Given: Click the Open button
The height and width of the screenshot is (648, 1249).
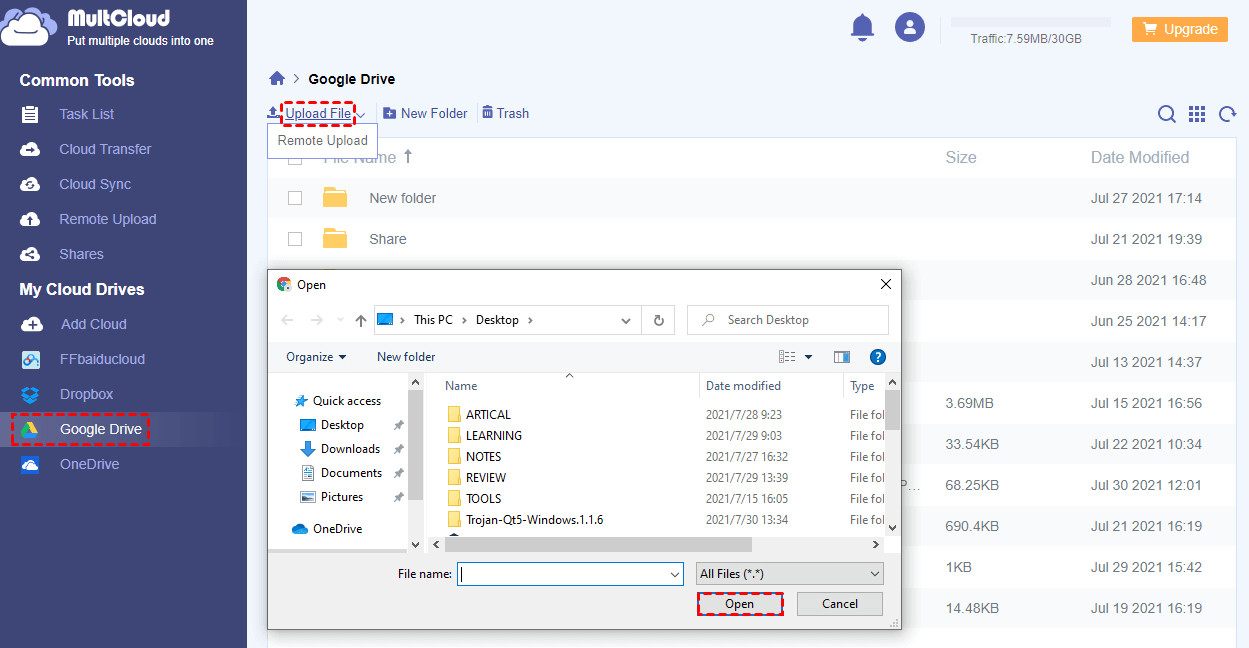Looking at the screenshot, I should pos(739,604).
